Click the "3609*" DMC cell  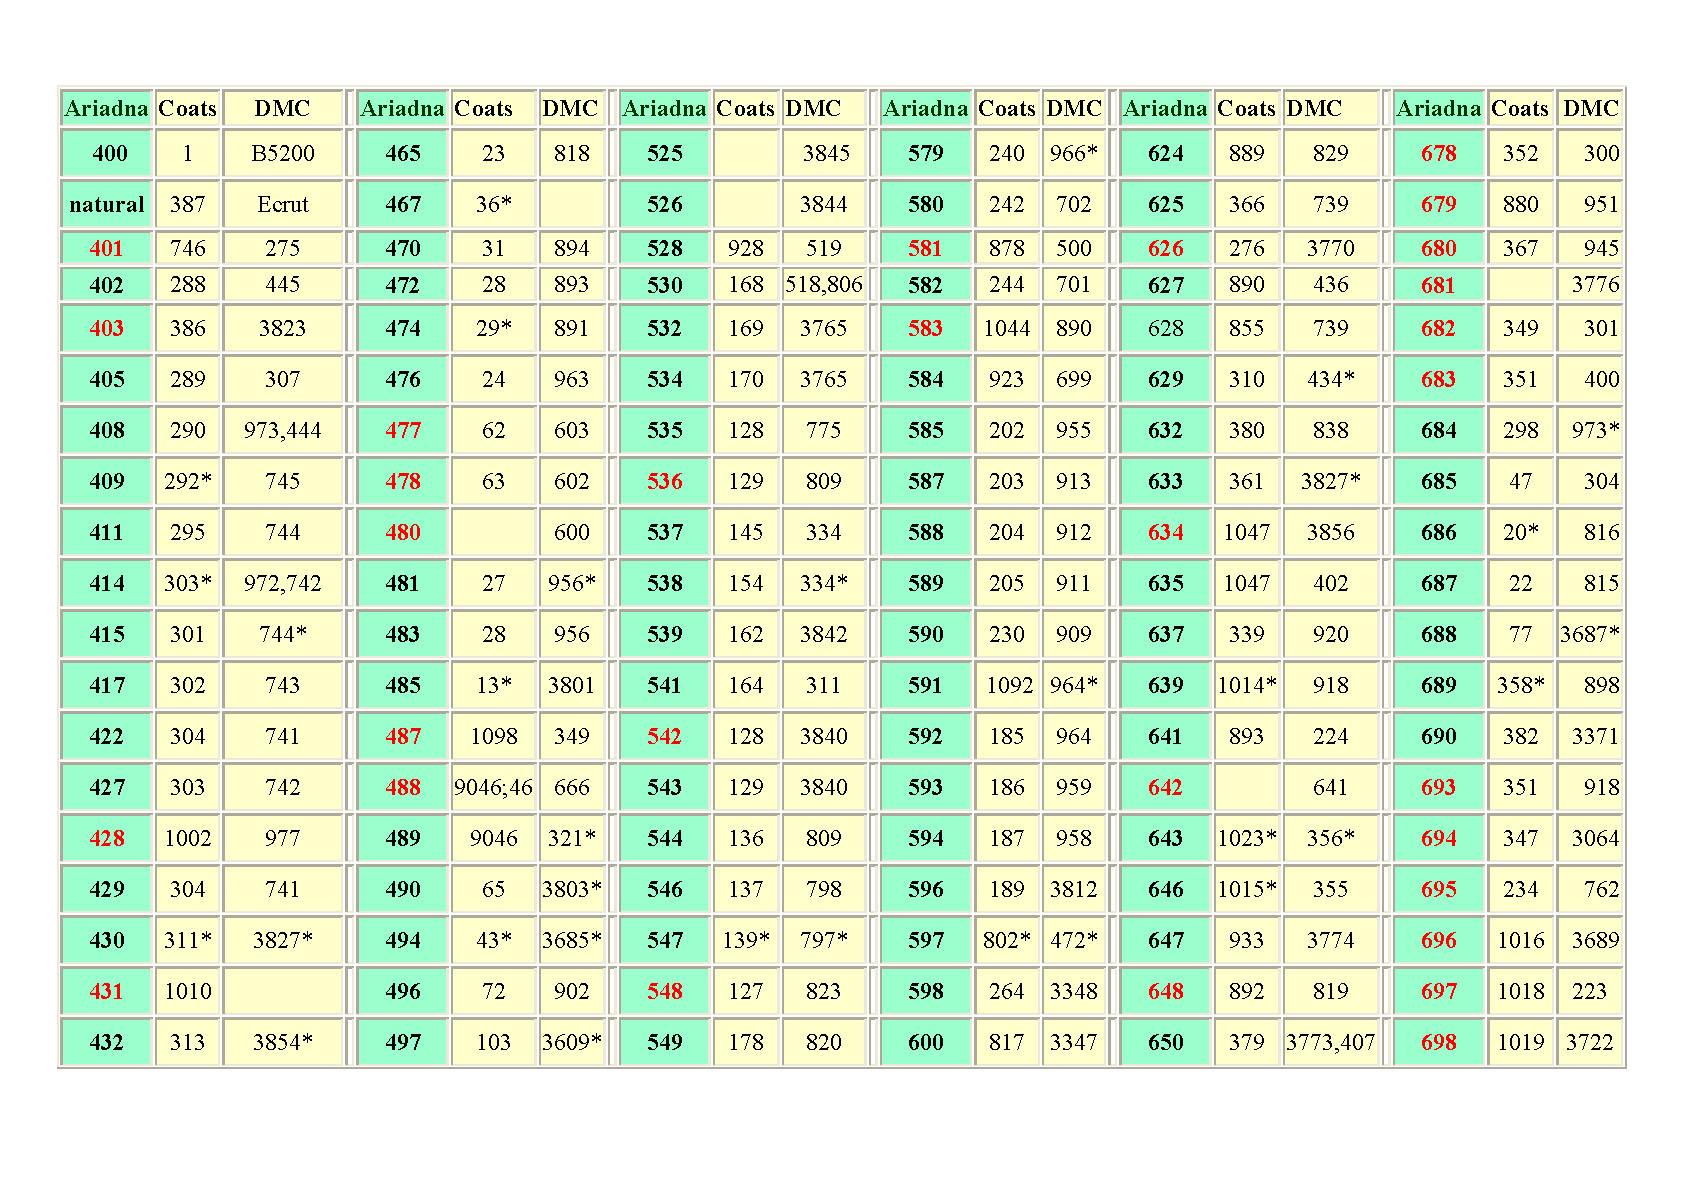click(x=572, y=1043)
